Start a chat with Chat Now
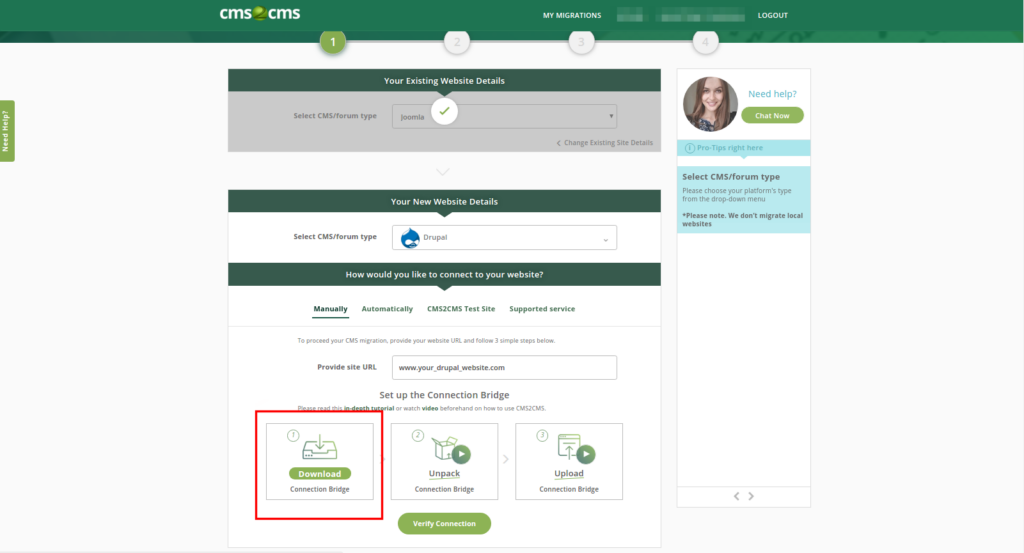Viewport: 1024px width, 553px height. 772,116
